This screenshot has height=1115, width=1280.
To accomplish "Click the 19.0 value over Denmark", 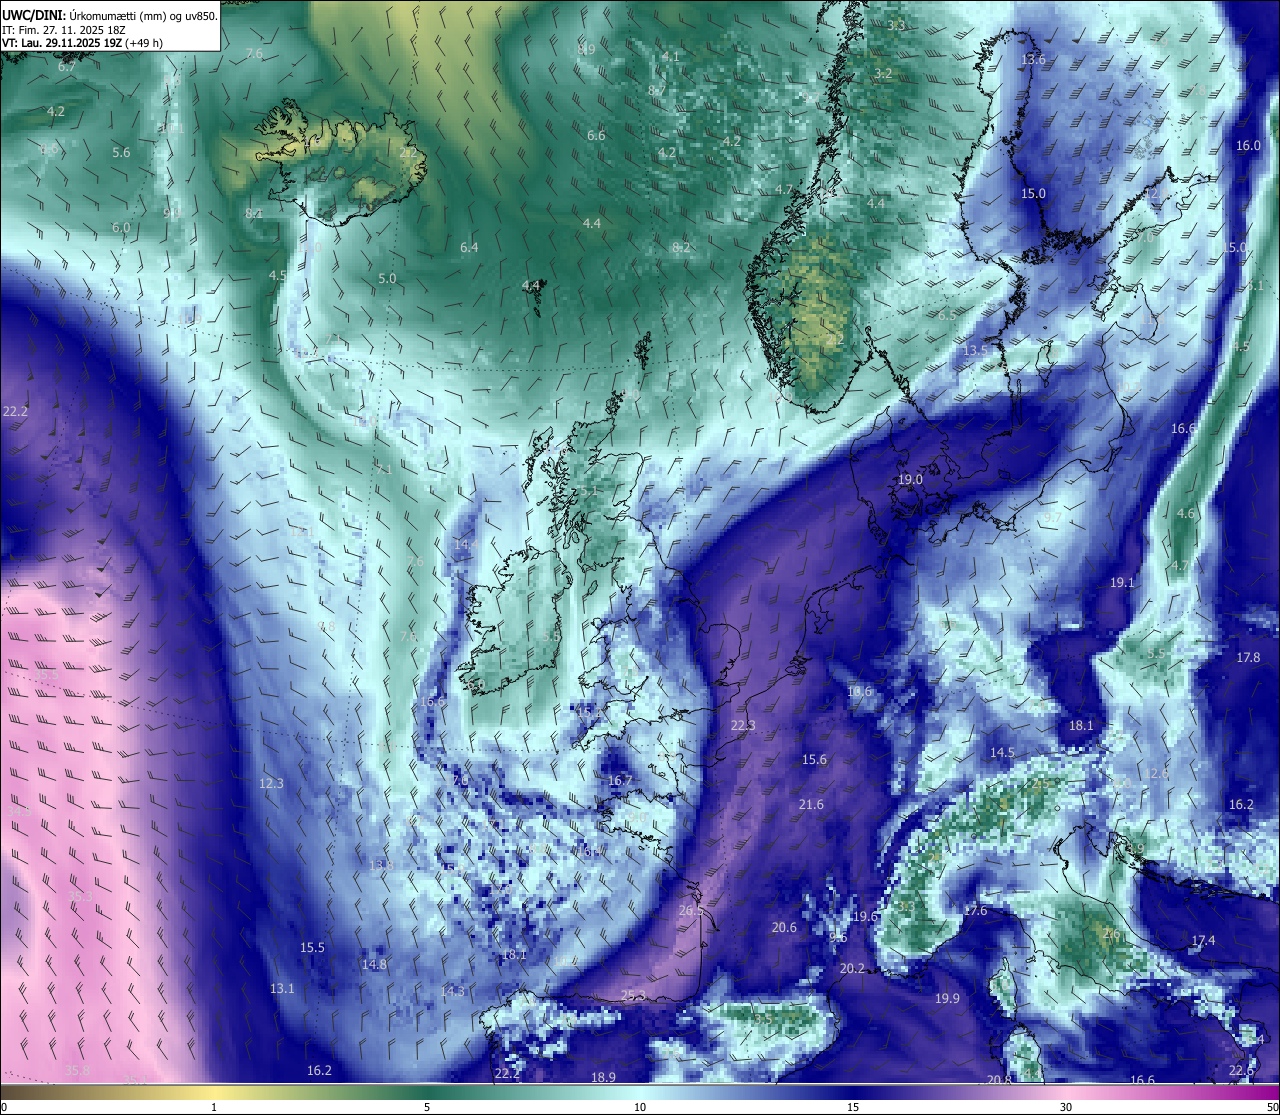I will (910, 480).
